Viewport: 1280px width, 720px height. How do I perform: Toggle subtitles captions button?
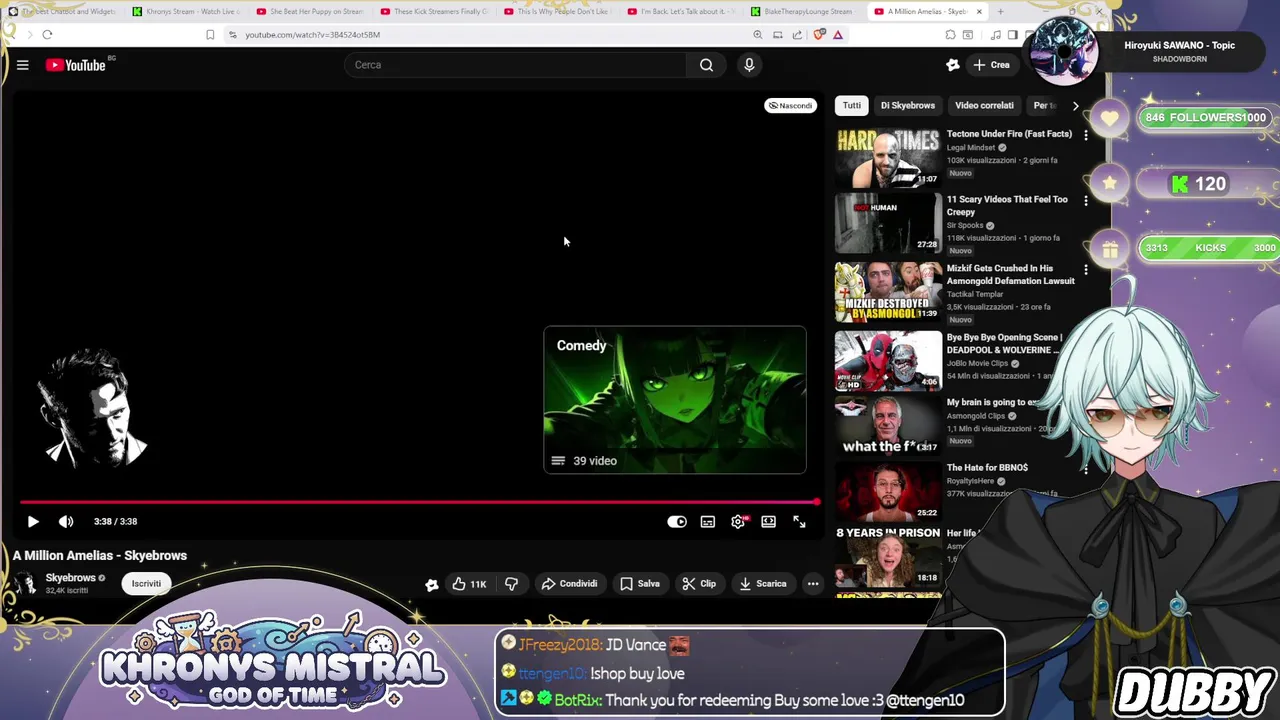[x=708, y=521]
